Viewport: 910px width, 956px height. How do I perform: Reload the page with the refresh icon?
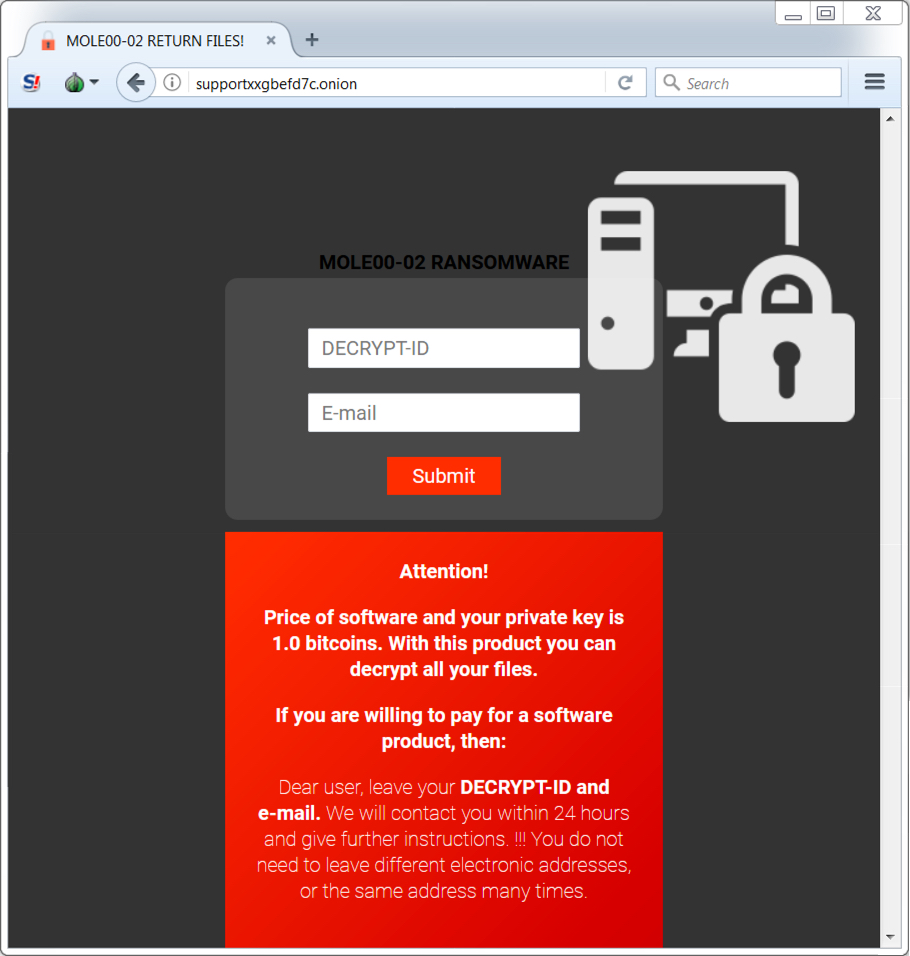point(625,82)
